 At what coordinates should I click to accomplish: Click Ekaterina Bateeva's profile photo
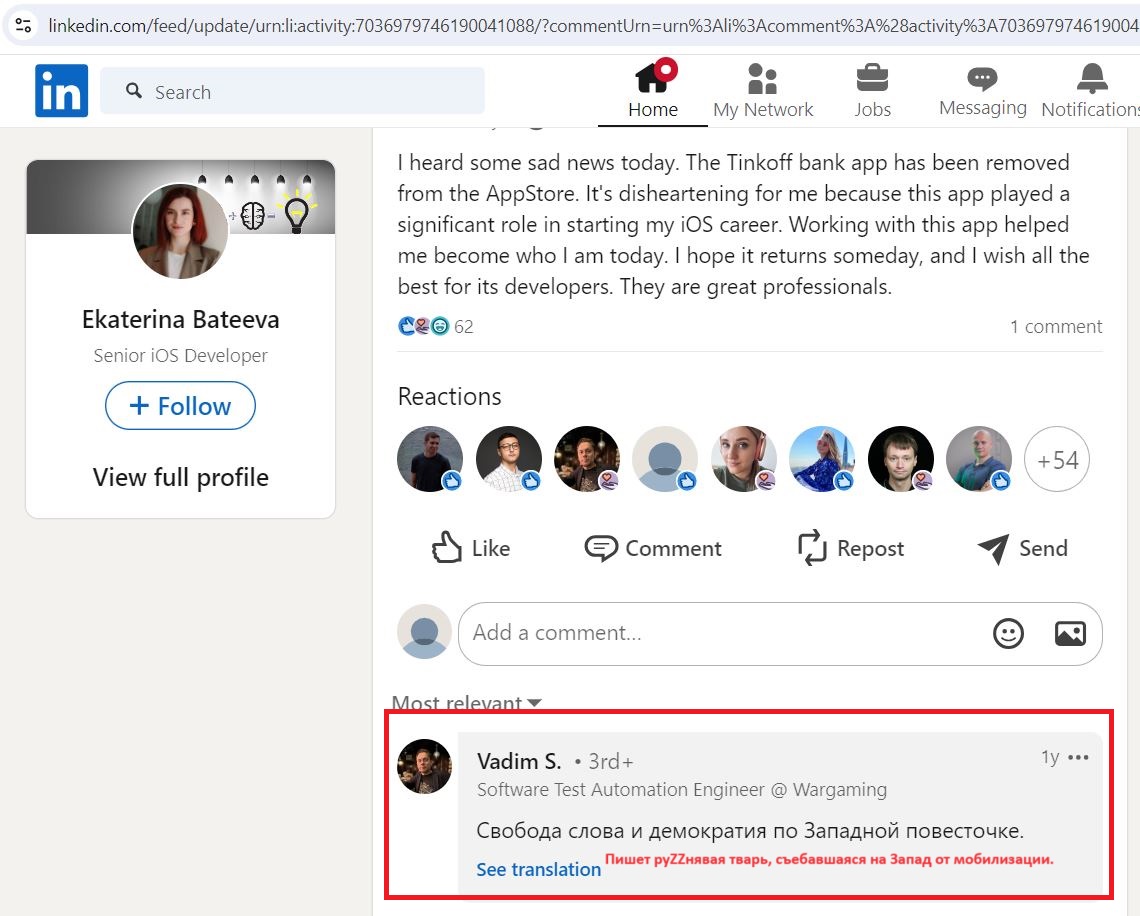180,231
